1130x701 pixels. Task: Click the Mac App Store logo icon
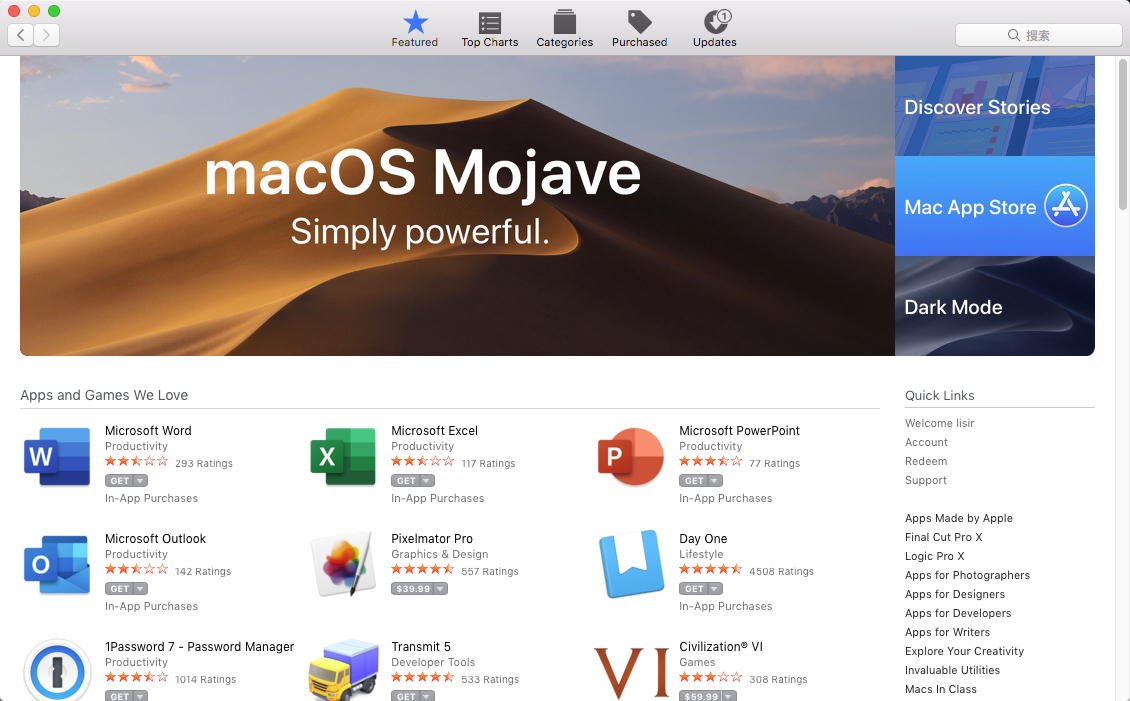pyautogui.click(x=1066, y=205)
